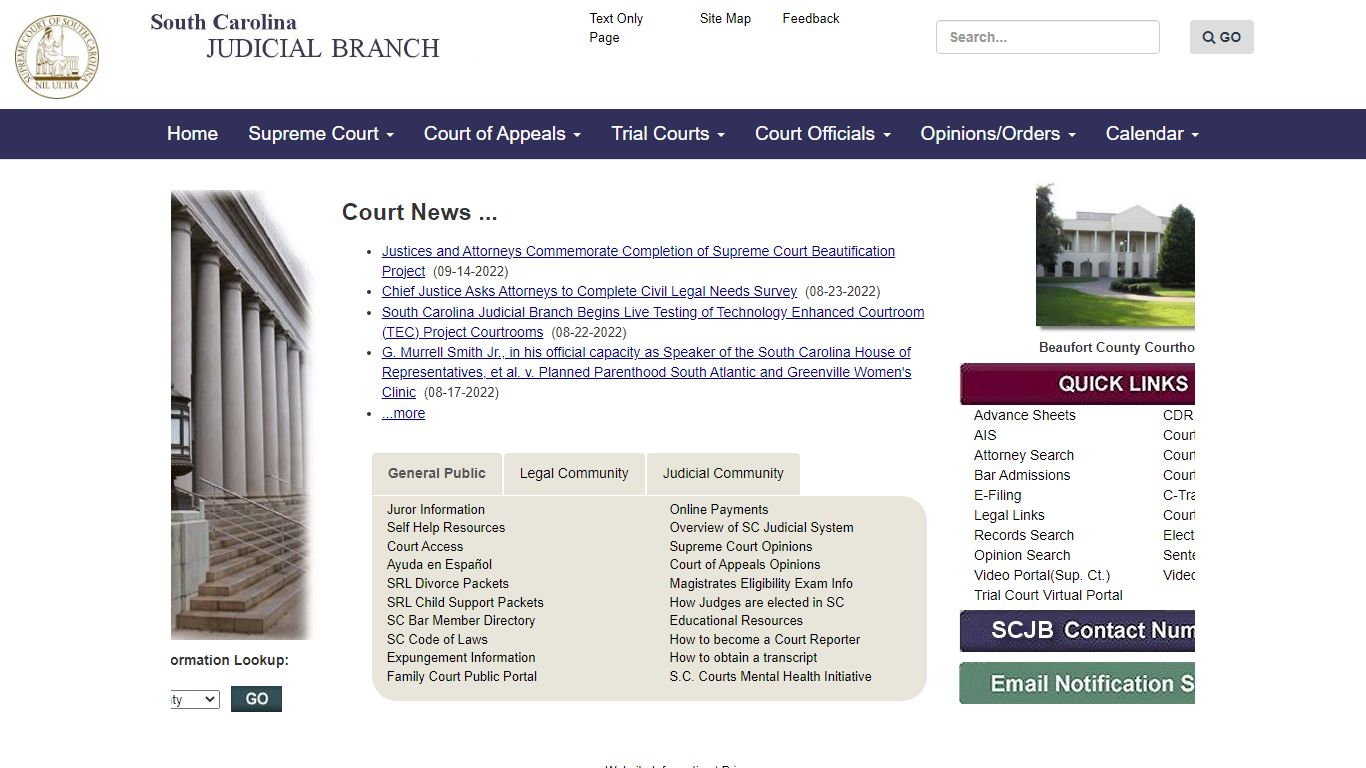The width and height of the screenshot is (1366, 768).
Task: Open How Judges are elected in SC
Action: [x=757, y=602]
